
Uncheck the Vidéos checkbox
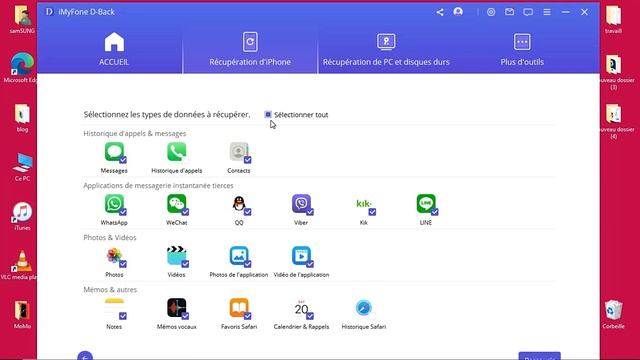[185, 264]
